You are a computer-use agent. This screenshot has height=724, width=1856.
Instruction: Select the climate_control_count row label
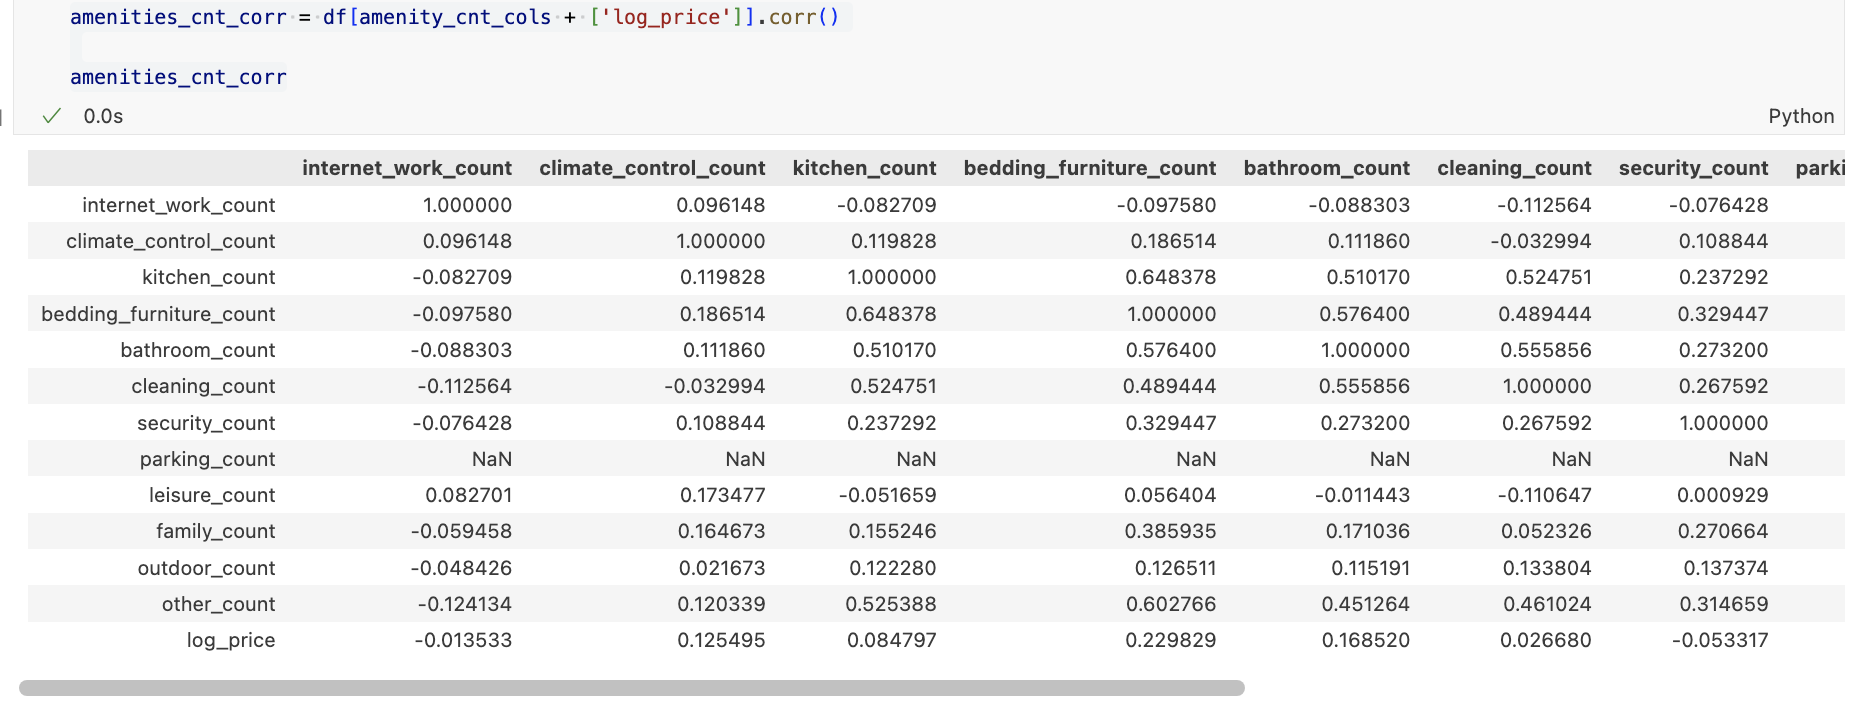pyautogui.click(x=170, y=241)
